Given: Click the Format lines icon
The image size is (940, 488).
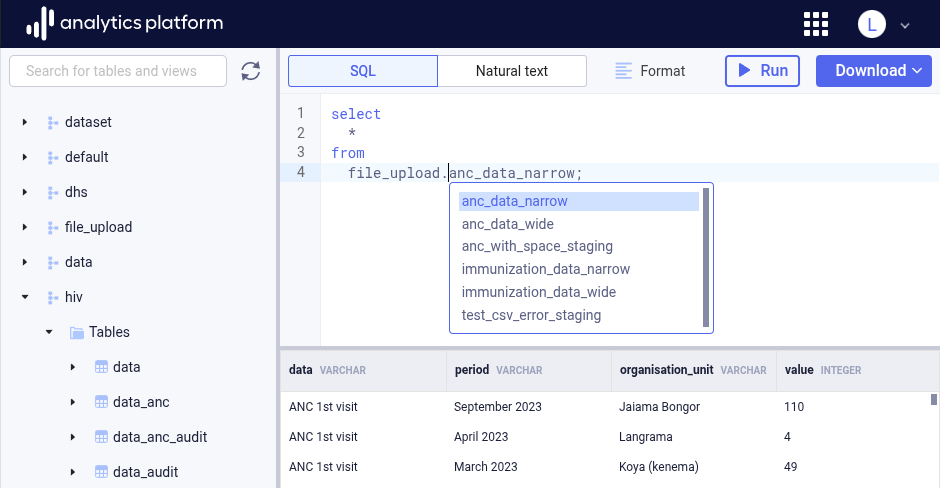Looking at the screenshot, I should coord(623,71).
